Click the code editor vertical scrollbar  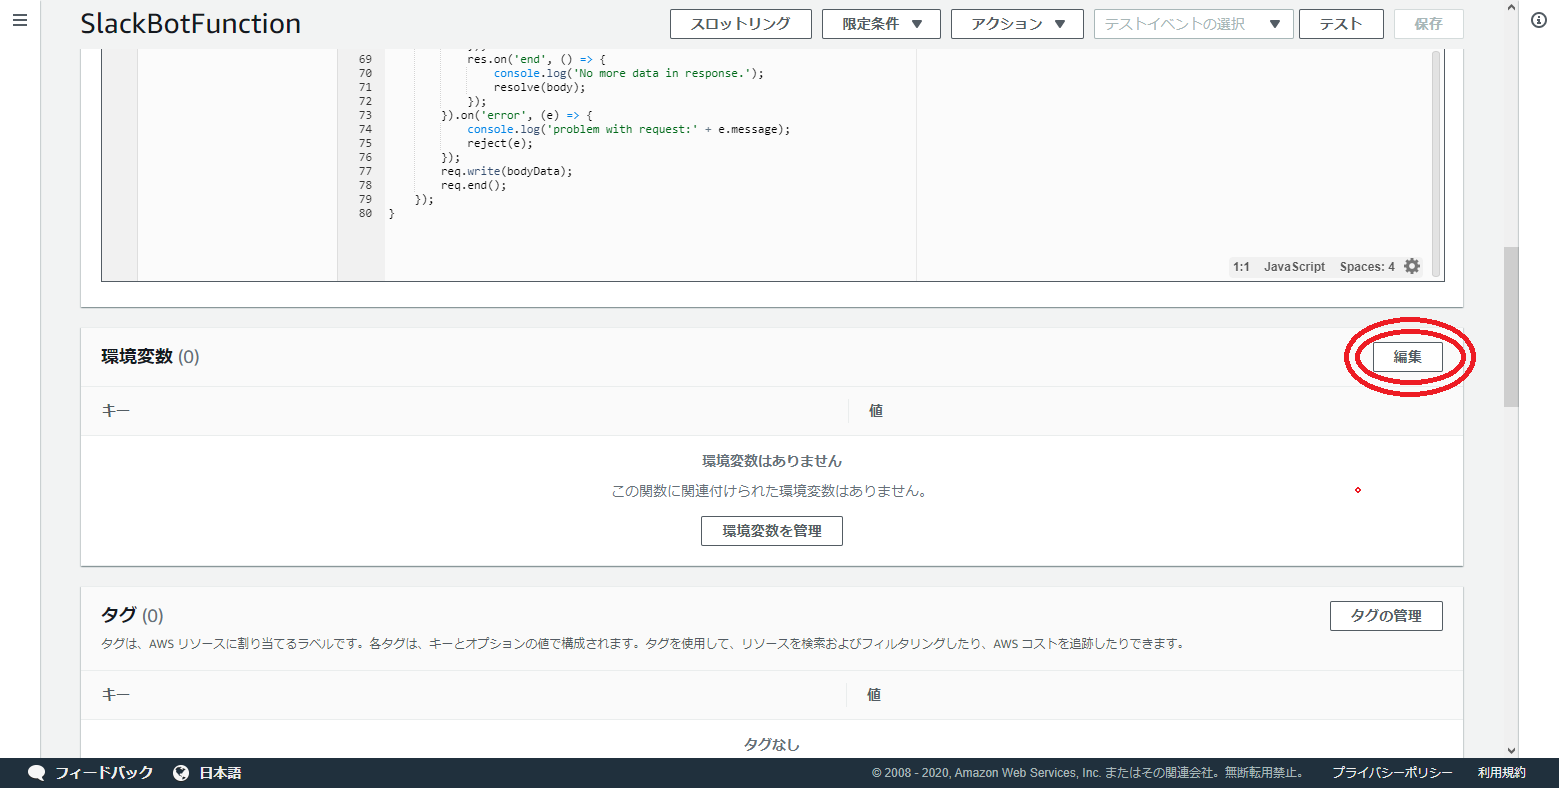coord(1436,164)
